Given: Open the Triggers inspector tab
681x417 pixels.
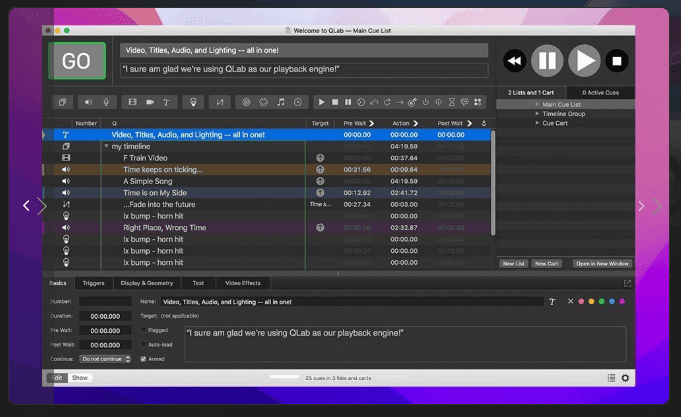Looking at the screenshot, I should pos(94,283).
